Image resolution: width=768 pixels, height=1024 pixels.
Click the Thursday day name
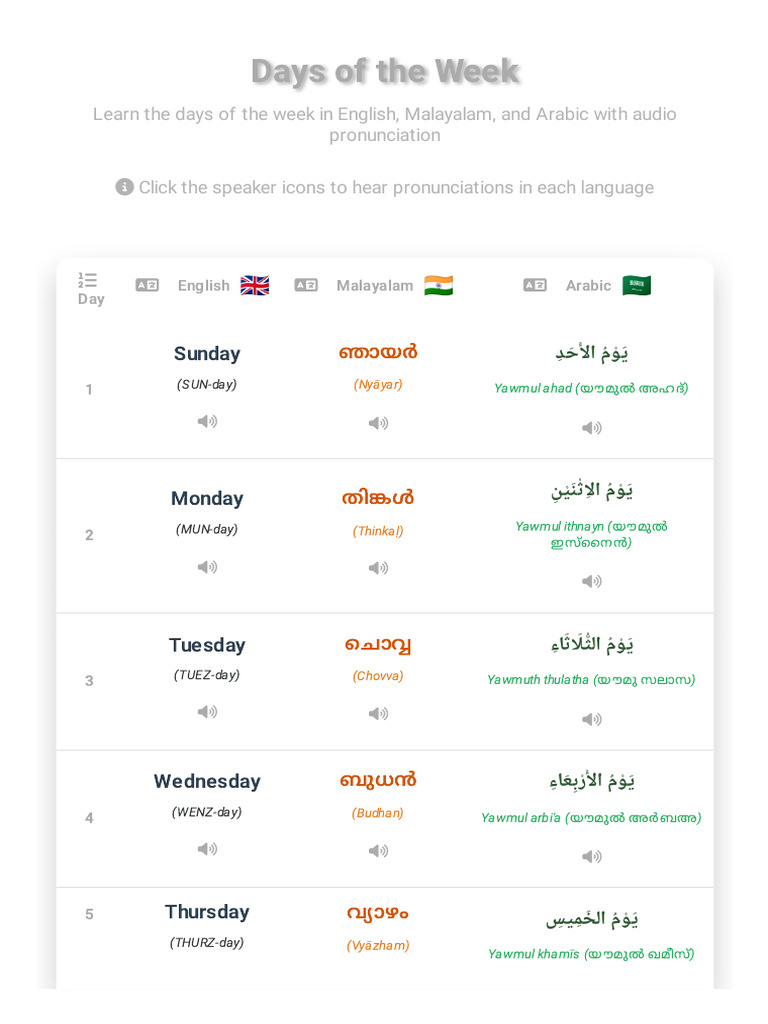coord(207,912)
